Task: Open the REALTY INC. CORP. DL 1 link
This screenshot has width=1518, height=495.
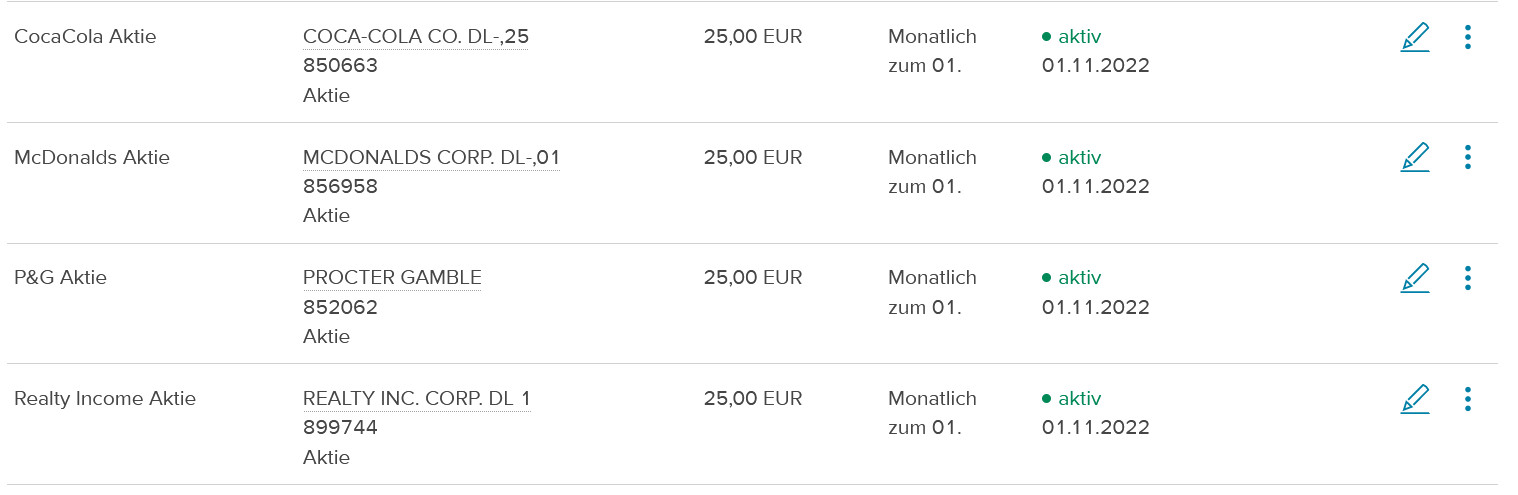Action: click(x=417, y=398)
